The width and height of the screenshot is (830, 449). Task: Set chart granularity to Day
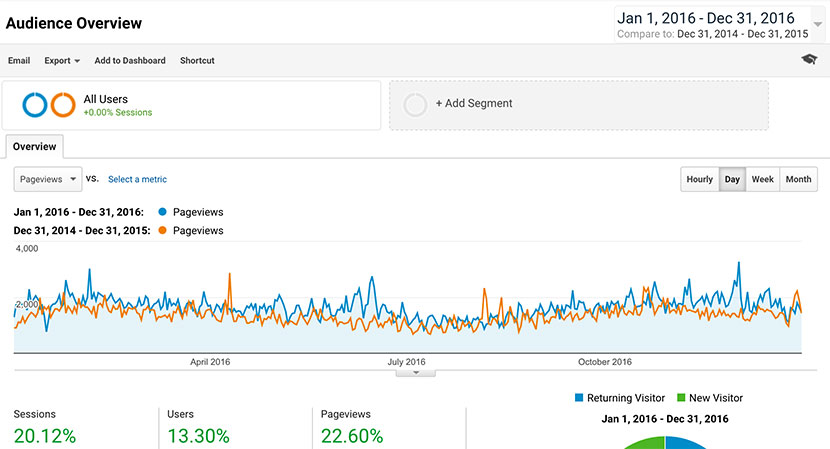click(x=732, y=179)
